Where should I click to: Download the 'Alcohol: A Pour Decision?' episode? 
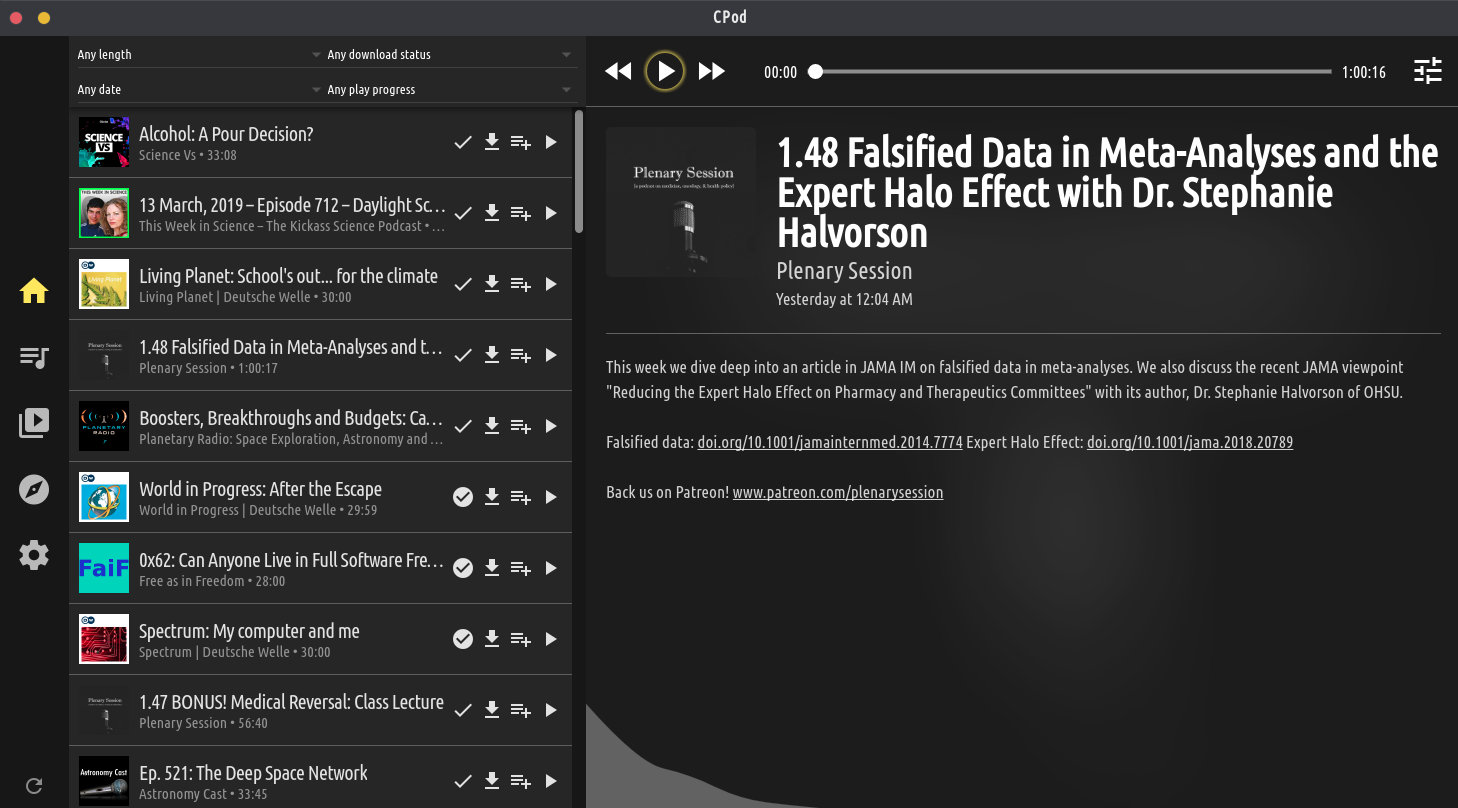(491, 142)
